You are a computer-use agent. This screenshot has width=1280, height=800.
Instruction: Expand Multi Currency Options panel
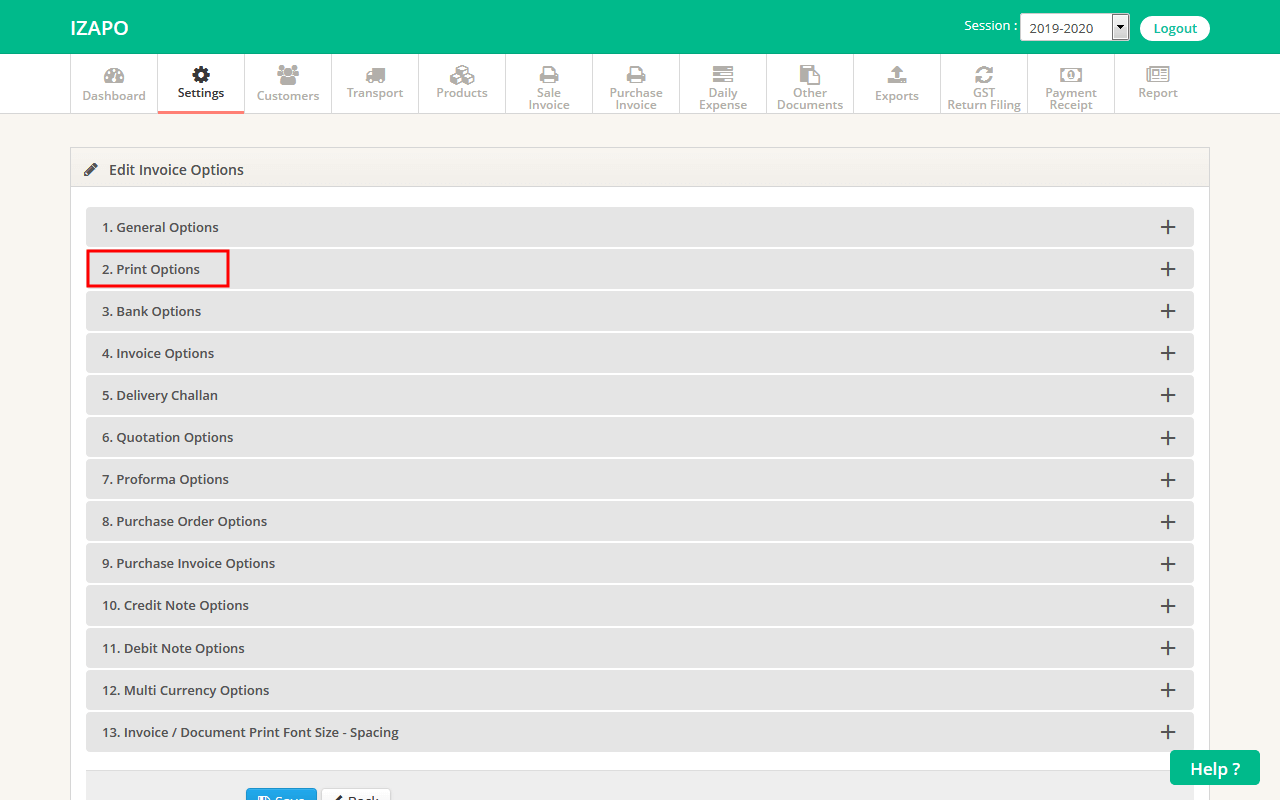(186, 690)
